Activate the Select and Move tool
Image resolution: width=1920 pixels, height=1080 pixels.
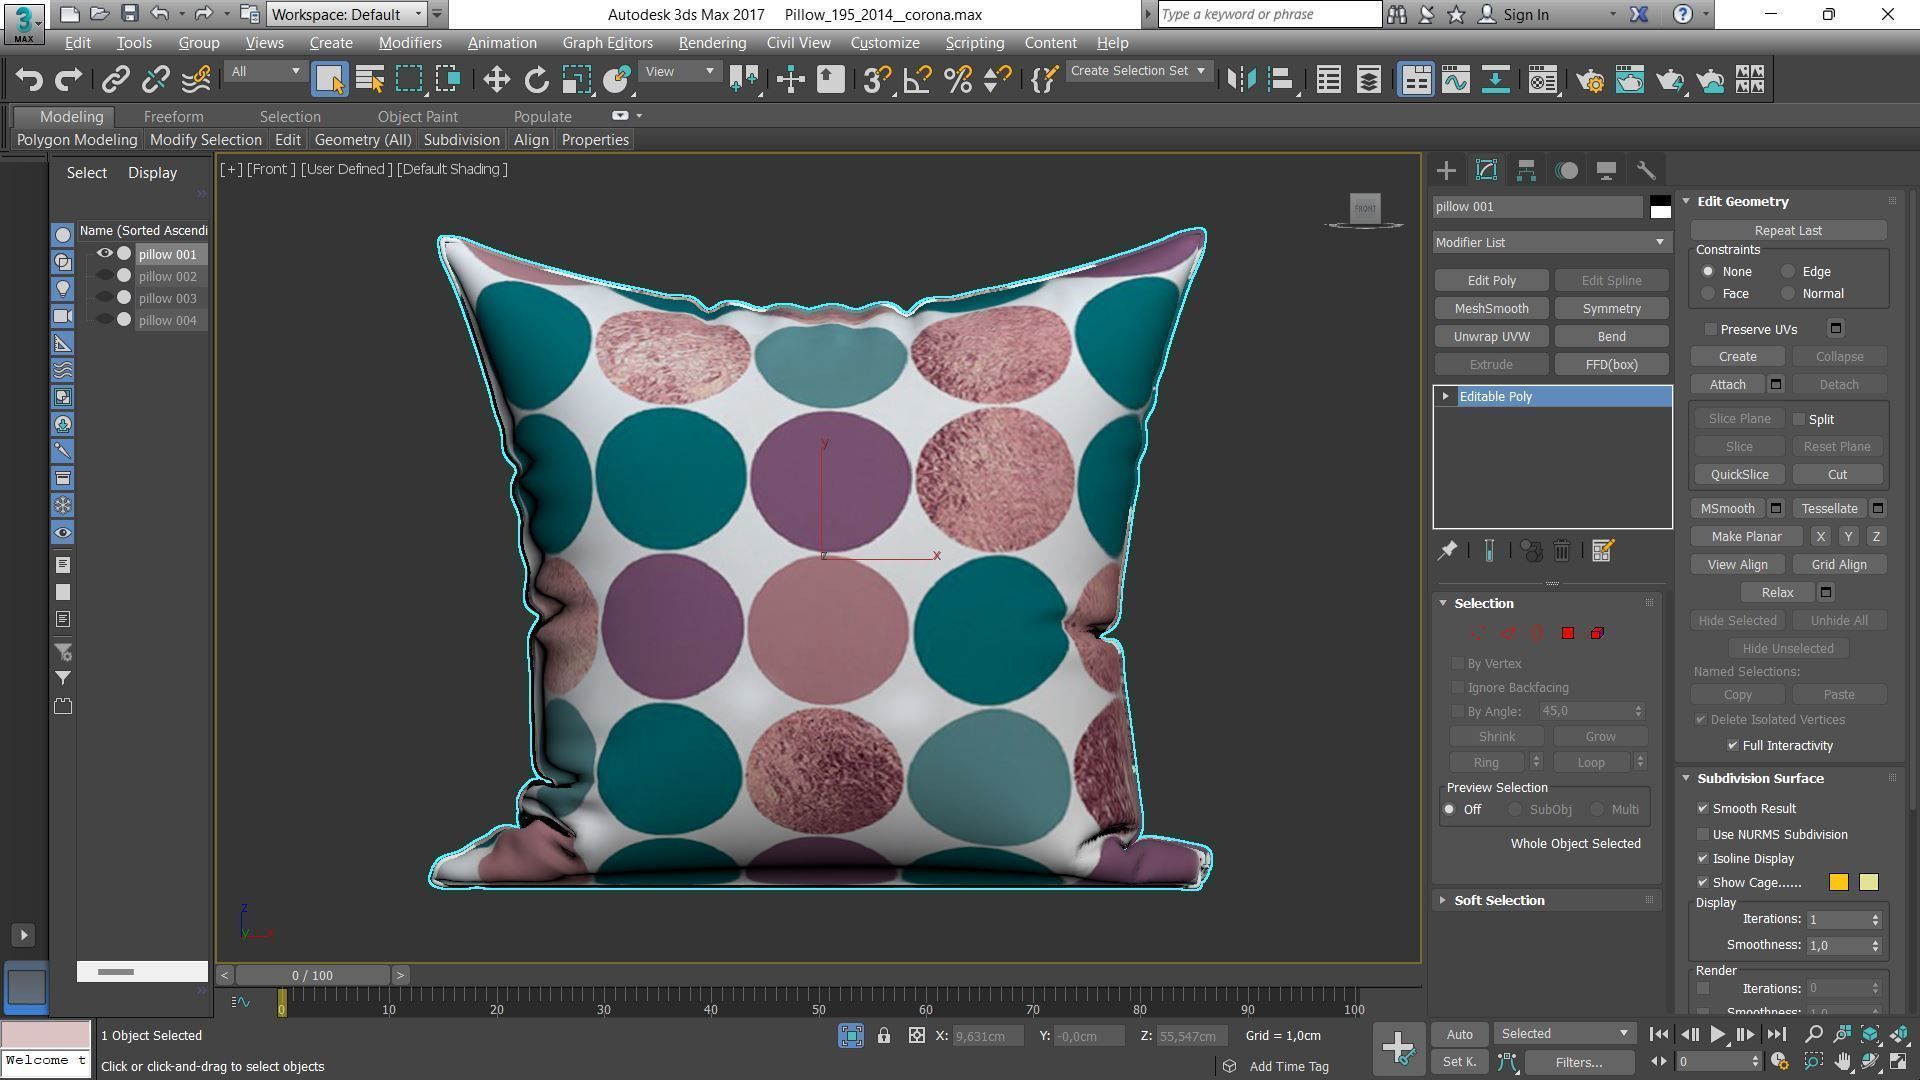tap(496, 80)
